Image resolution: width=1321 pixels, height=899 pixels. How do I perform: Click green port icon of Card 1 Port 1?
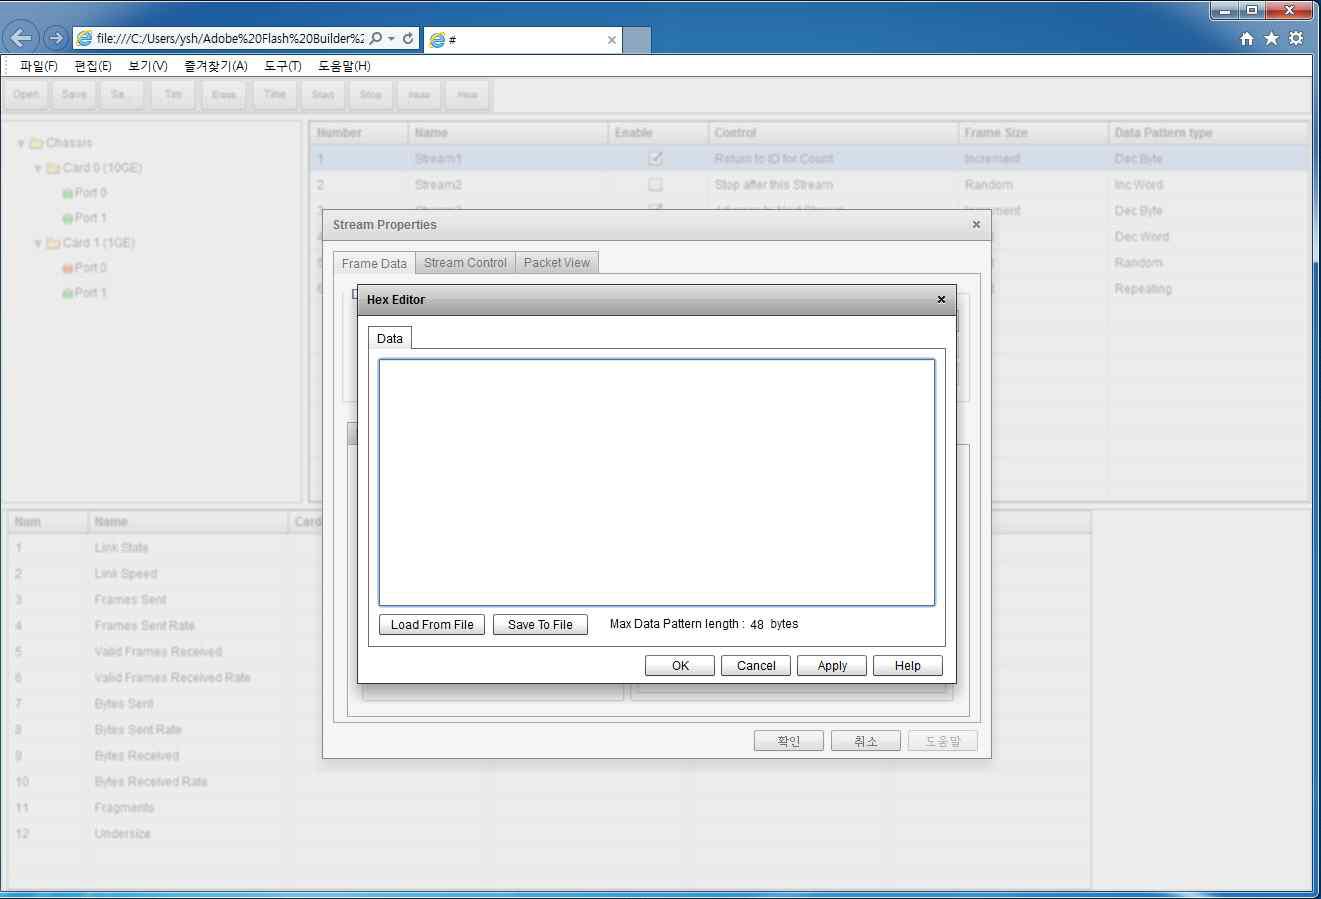[x=68, y=293]
